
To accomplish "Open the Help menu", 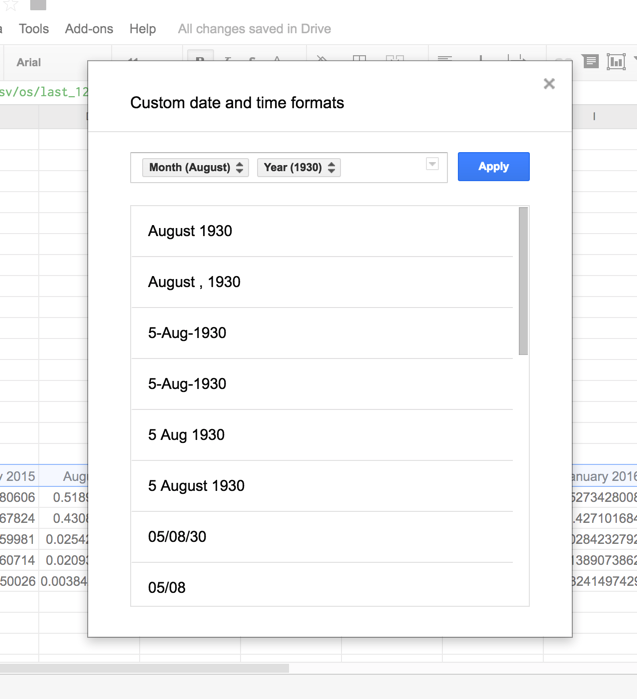I will pyautogui.click(x=143, y=29).
